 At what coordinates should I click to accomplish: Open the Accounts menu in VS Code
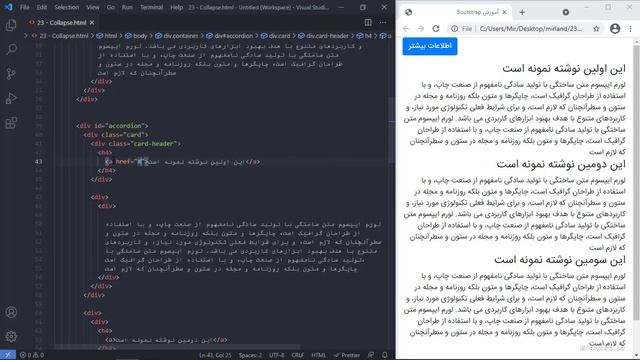coord(11,312)
